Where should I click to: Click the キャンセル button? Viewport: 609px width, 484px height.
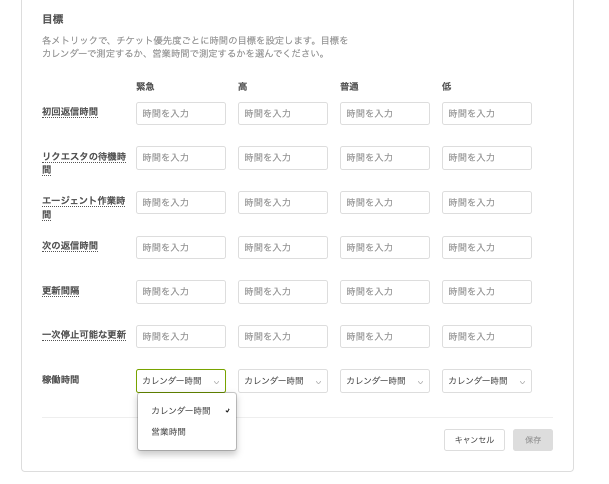click(474, 440)
